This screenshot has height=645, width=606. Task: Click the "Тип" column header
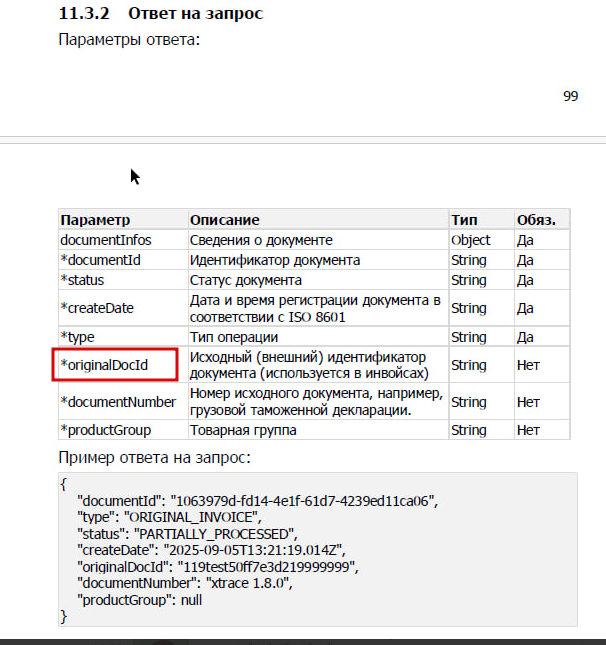pos(464,220)
